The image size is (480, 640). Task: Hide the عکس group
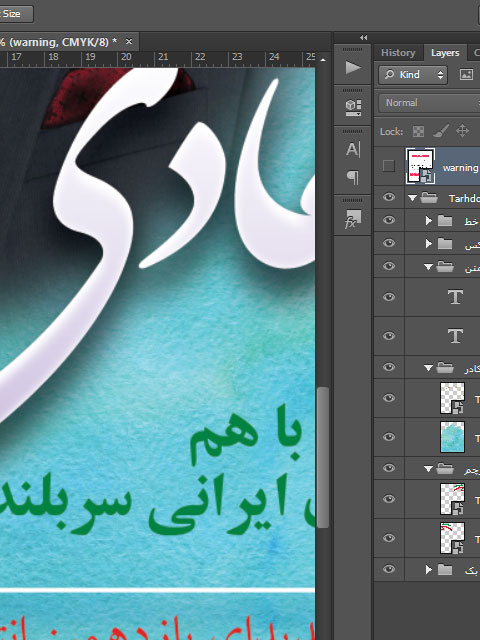click(x=389, y=243)
